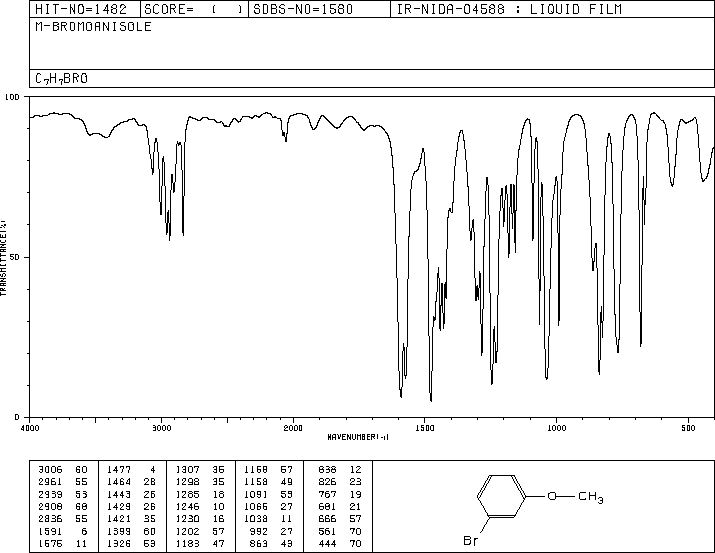Click the peak table entry 1038
Viewport: 715px width, 553px height.
coord(256,519)
